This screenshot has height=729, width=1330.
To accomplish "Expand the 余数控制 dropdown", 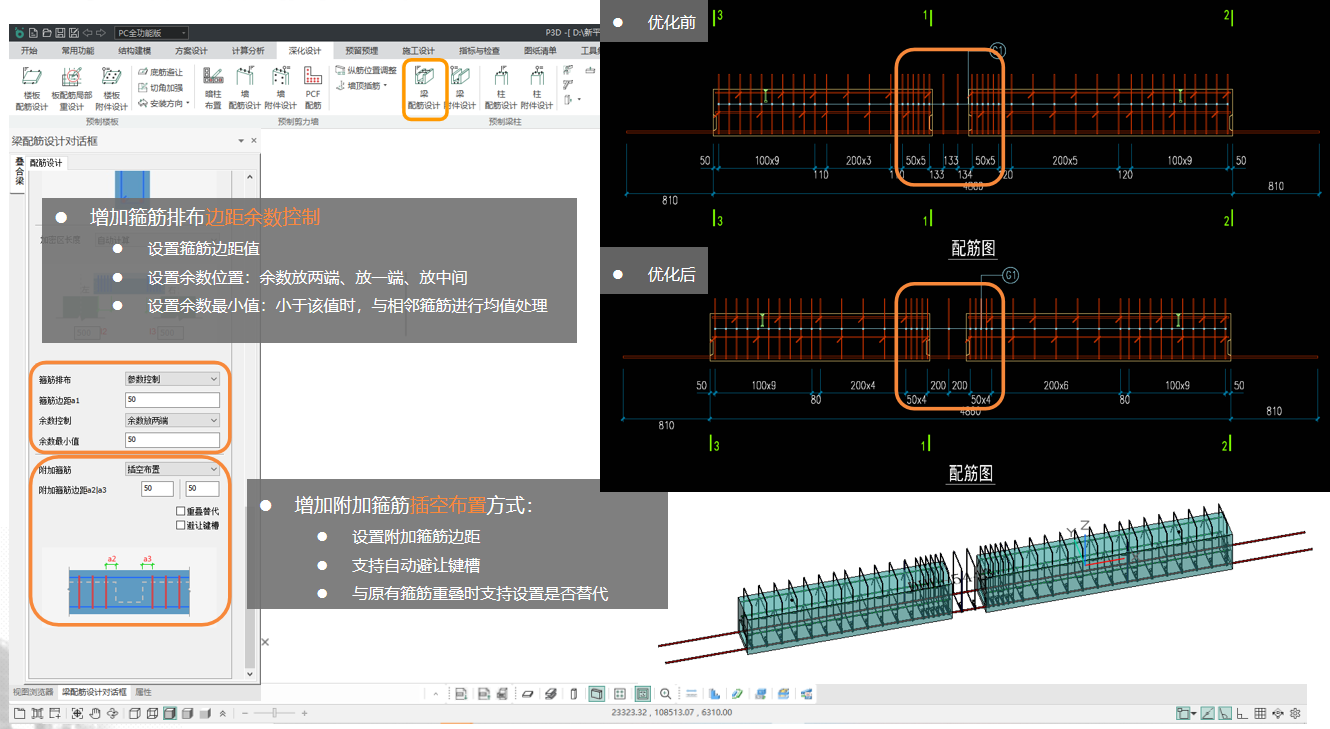I will coord(171,420).
